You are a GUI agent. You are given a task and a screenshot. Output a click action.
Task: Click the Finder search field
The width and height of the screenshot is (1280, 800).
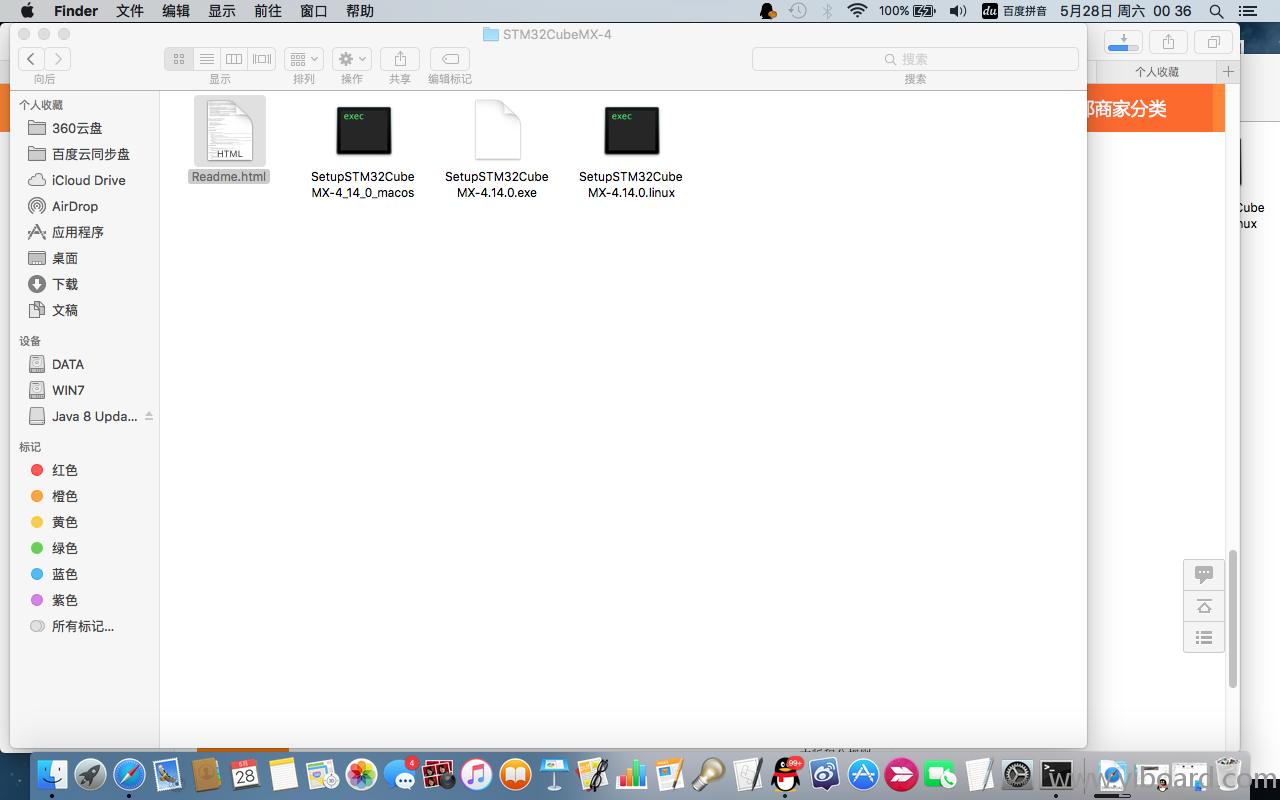coord(915,59)
